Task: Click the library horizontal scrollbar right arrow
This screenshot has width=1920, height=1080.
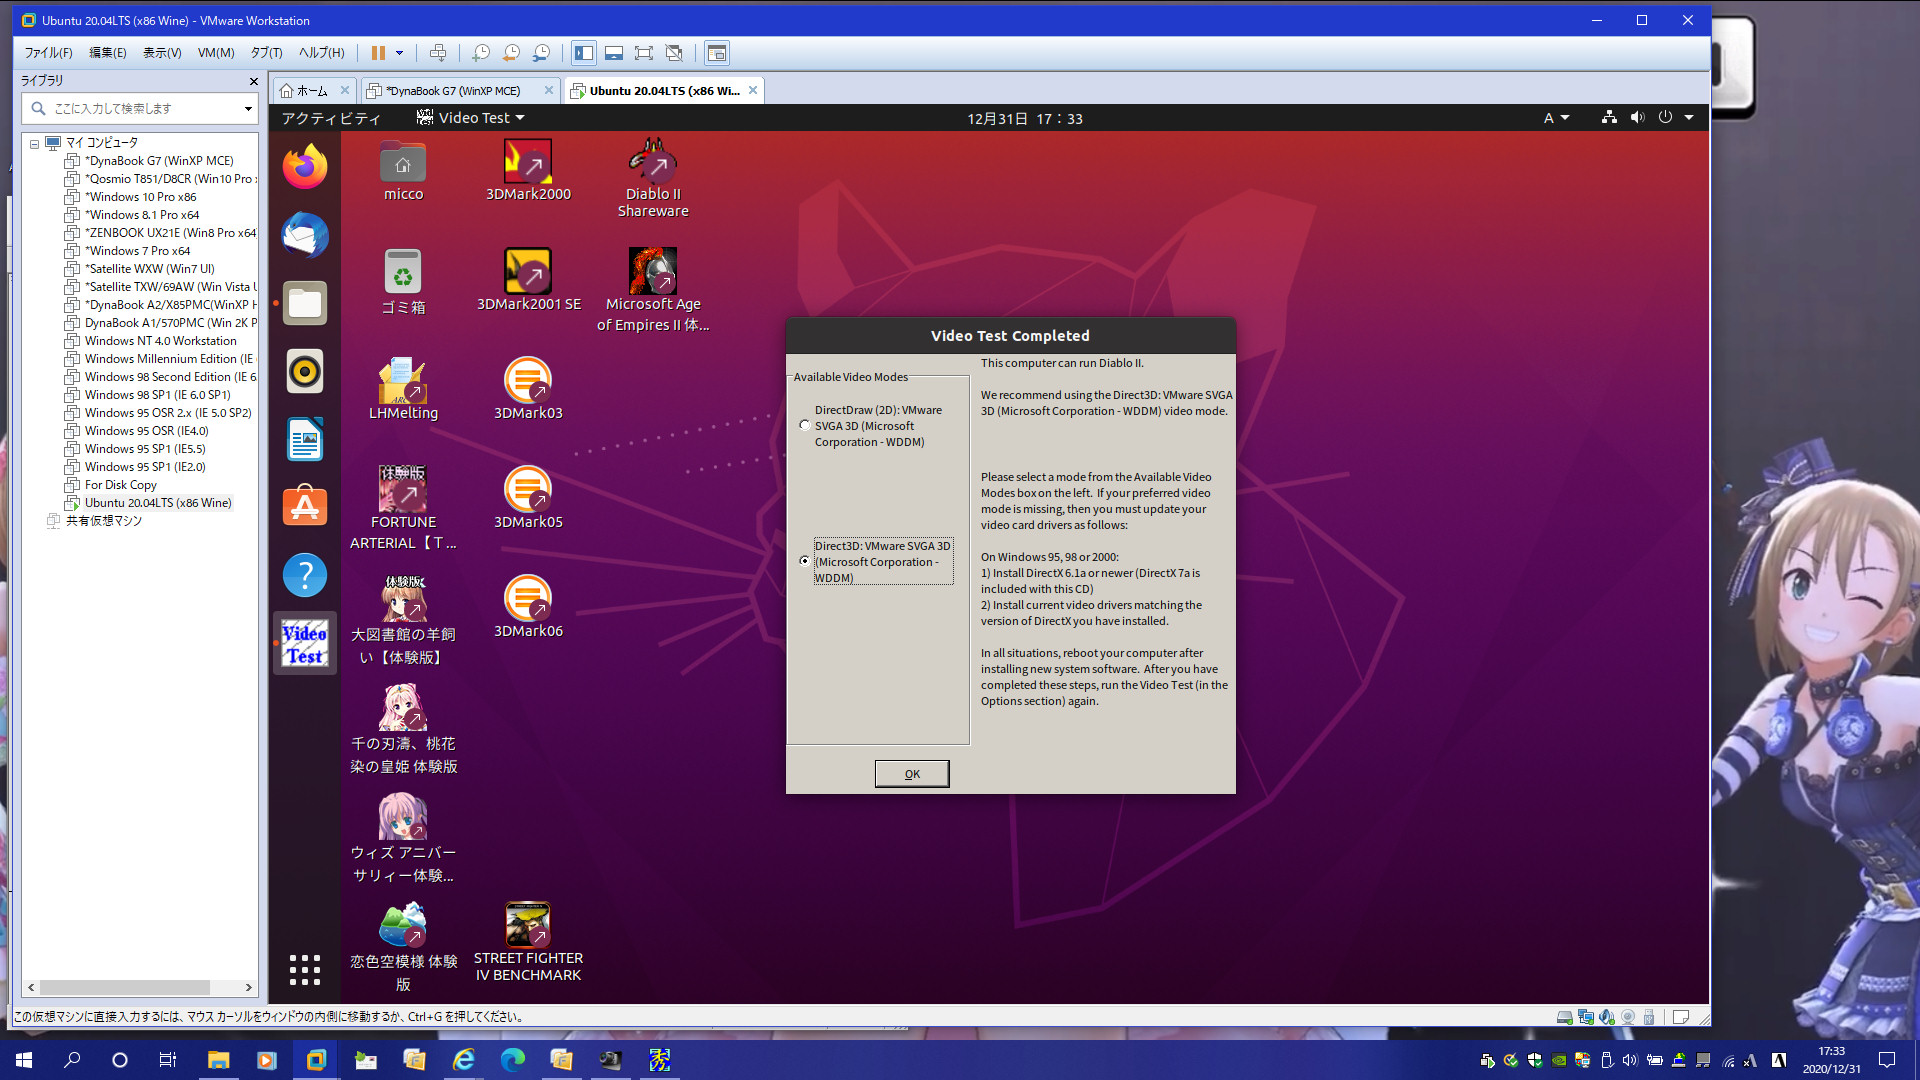Action: [249, 987]
